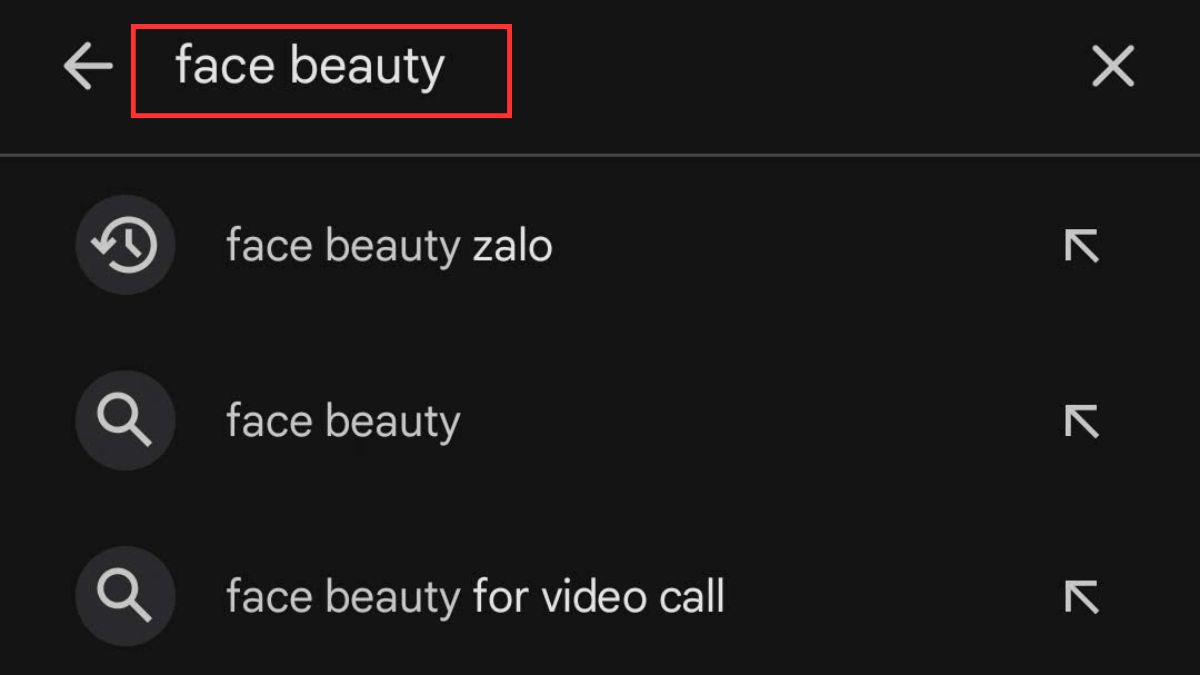Tap blank space in the zalo suggestion row
1200x675 pixels.
[x=800, y=245]
